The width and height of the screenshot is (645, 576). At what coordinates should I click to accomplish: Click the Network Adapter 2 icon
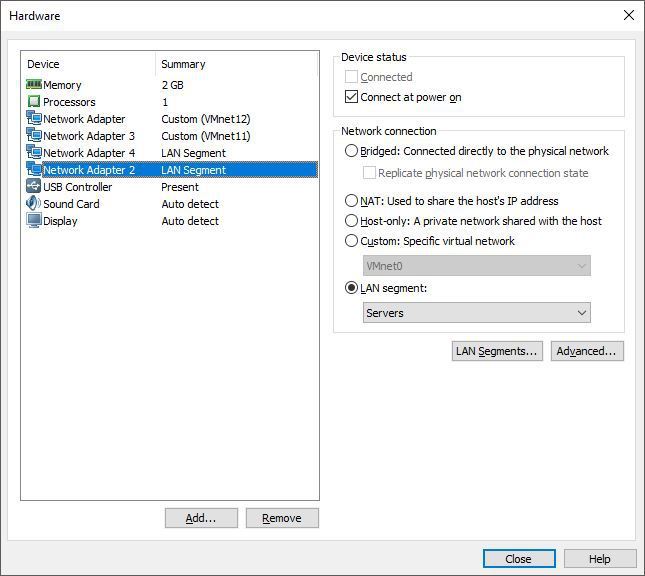[34, 169]
